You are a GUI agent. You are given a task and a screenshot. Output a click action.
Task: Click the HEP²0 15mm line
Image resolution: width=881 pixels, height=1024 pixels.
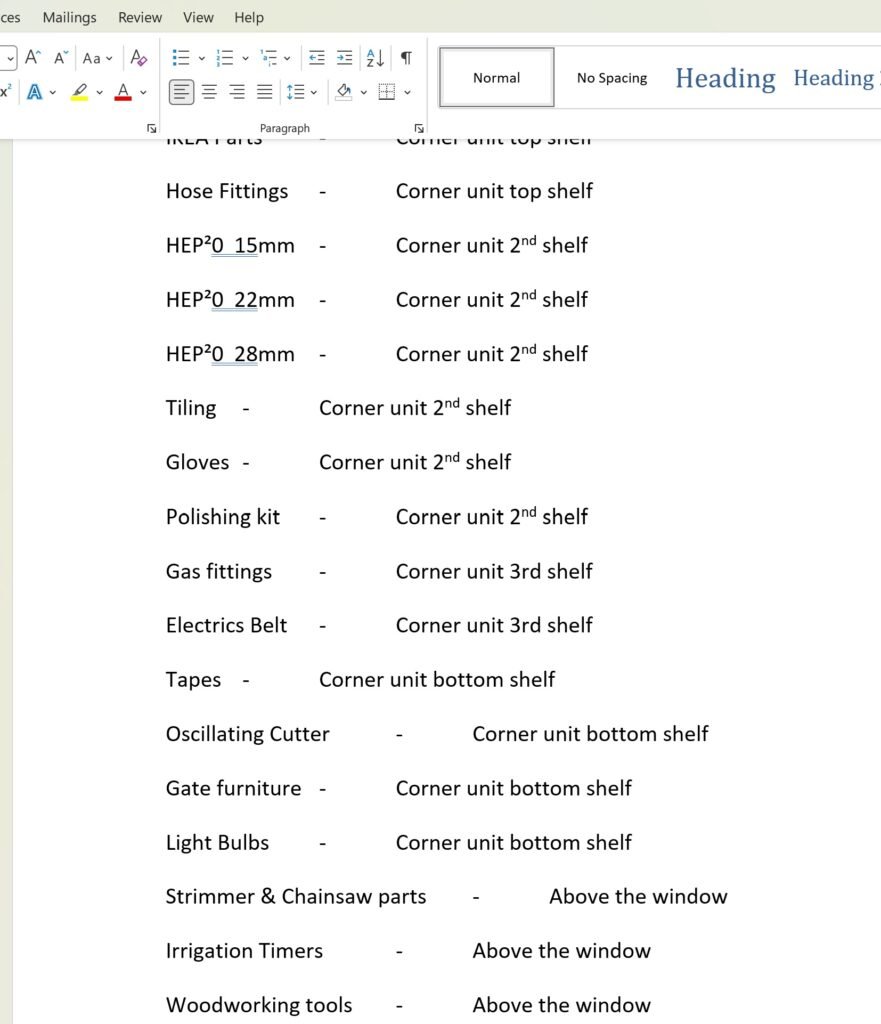(x=230, y=246)
